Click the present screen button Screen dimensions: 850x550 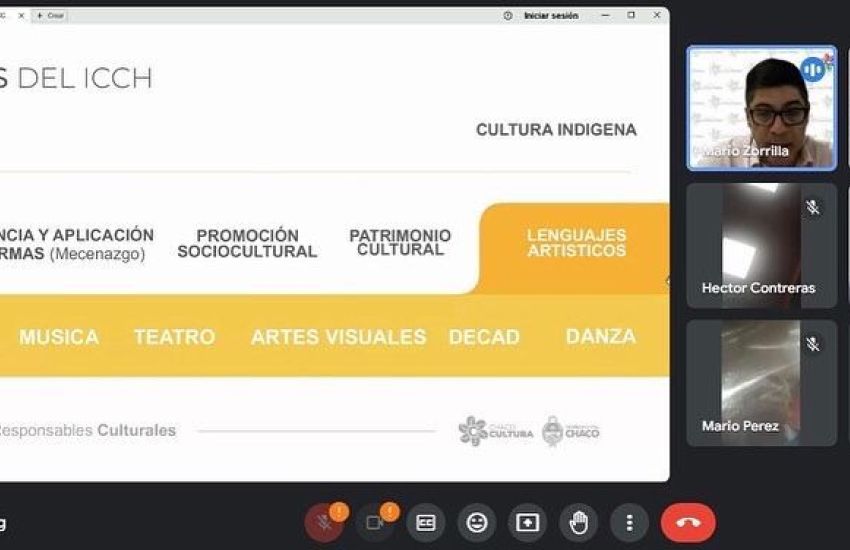pyautogui.click(x=527, y=523)
